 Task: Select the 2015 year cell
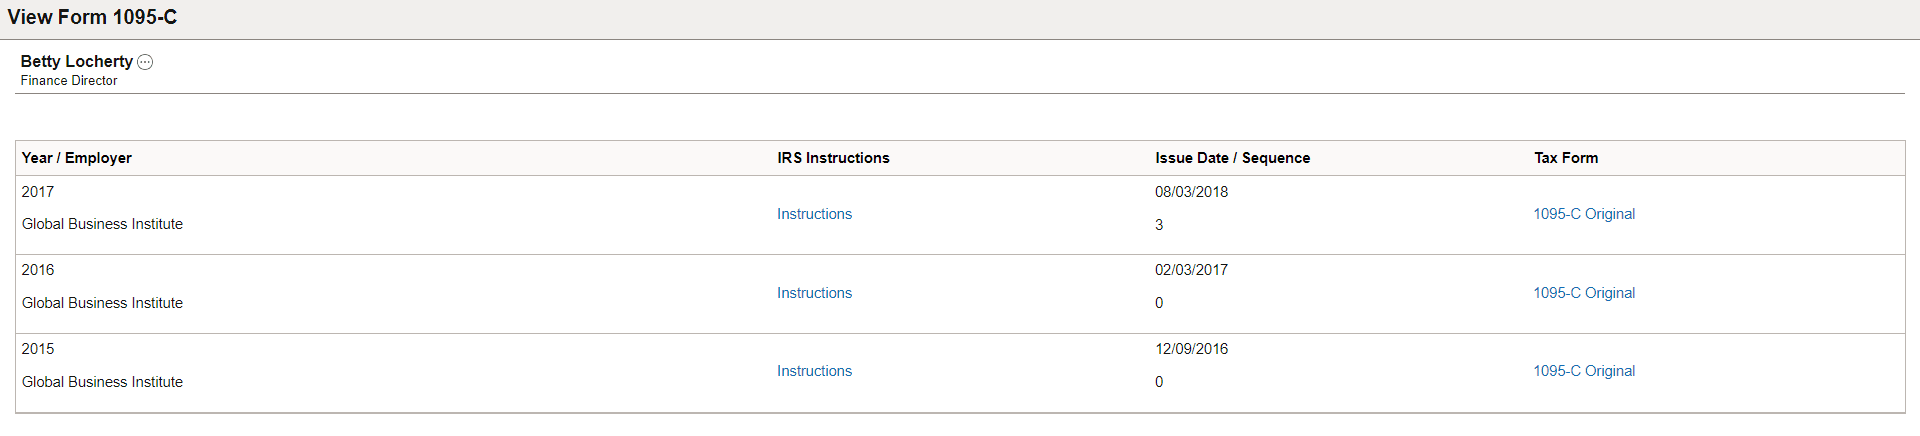pyautogui.click(x=38, y=349)
